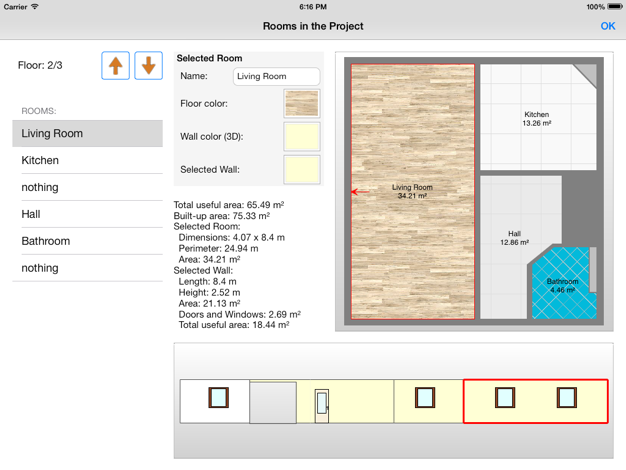626x470 pixels.
Task: Select Kitchen in the rooms list
Action: click(87, 161)
